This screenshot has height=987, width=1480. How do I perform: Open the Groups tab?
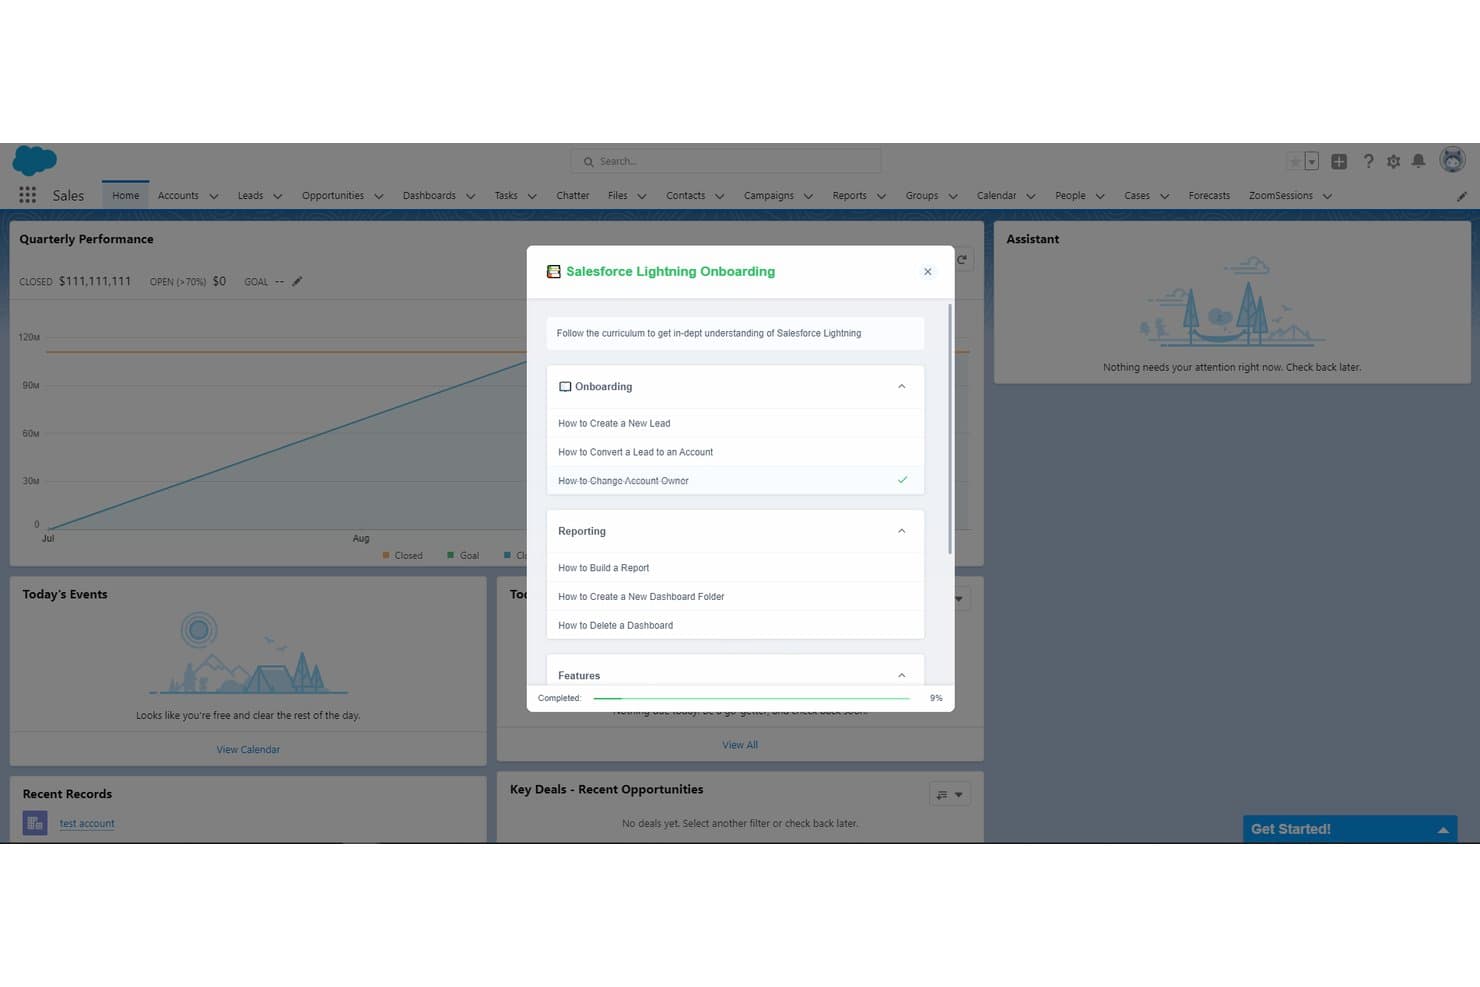(922, 196)
